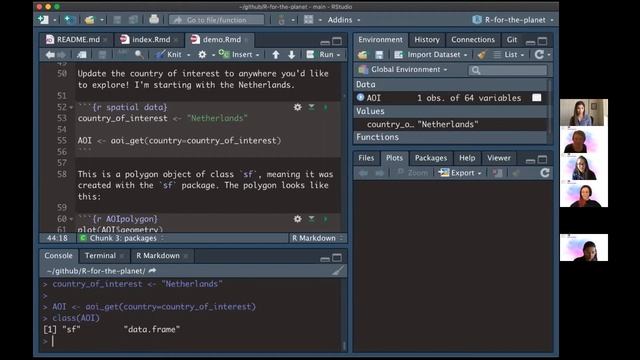640x360 pixels.
Task: Open the Insert chunk dropdown
Action: (x=240, y=54)
